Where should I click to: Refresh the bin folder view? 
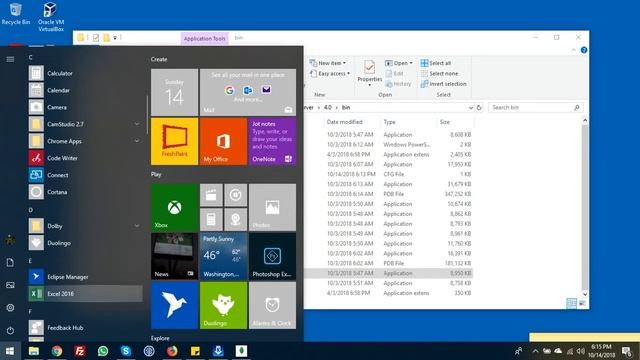point(479,108)
